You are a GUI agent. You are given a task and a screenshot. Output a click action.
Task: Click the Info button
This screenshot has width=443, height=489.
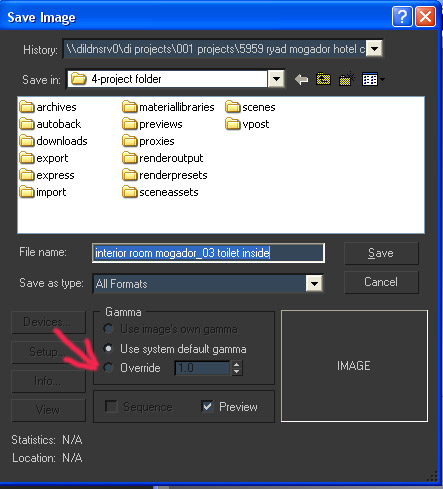[48, 381]
